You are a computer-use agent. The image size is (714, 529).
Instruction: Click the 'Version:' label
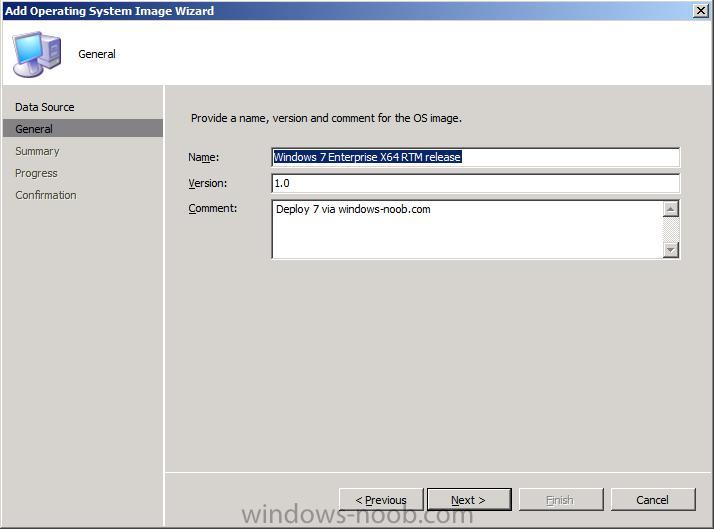(x=208, y=183)
